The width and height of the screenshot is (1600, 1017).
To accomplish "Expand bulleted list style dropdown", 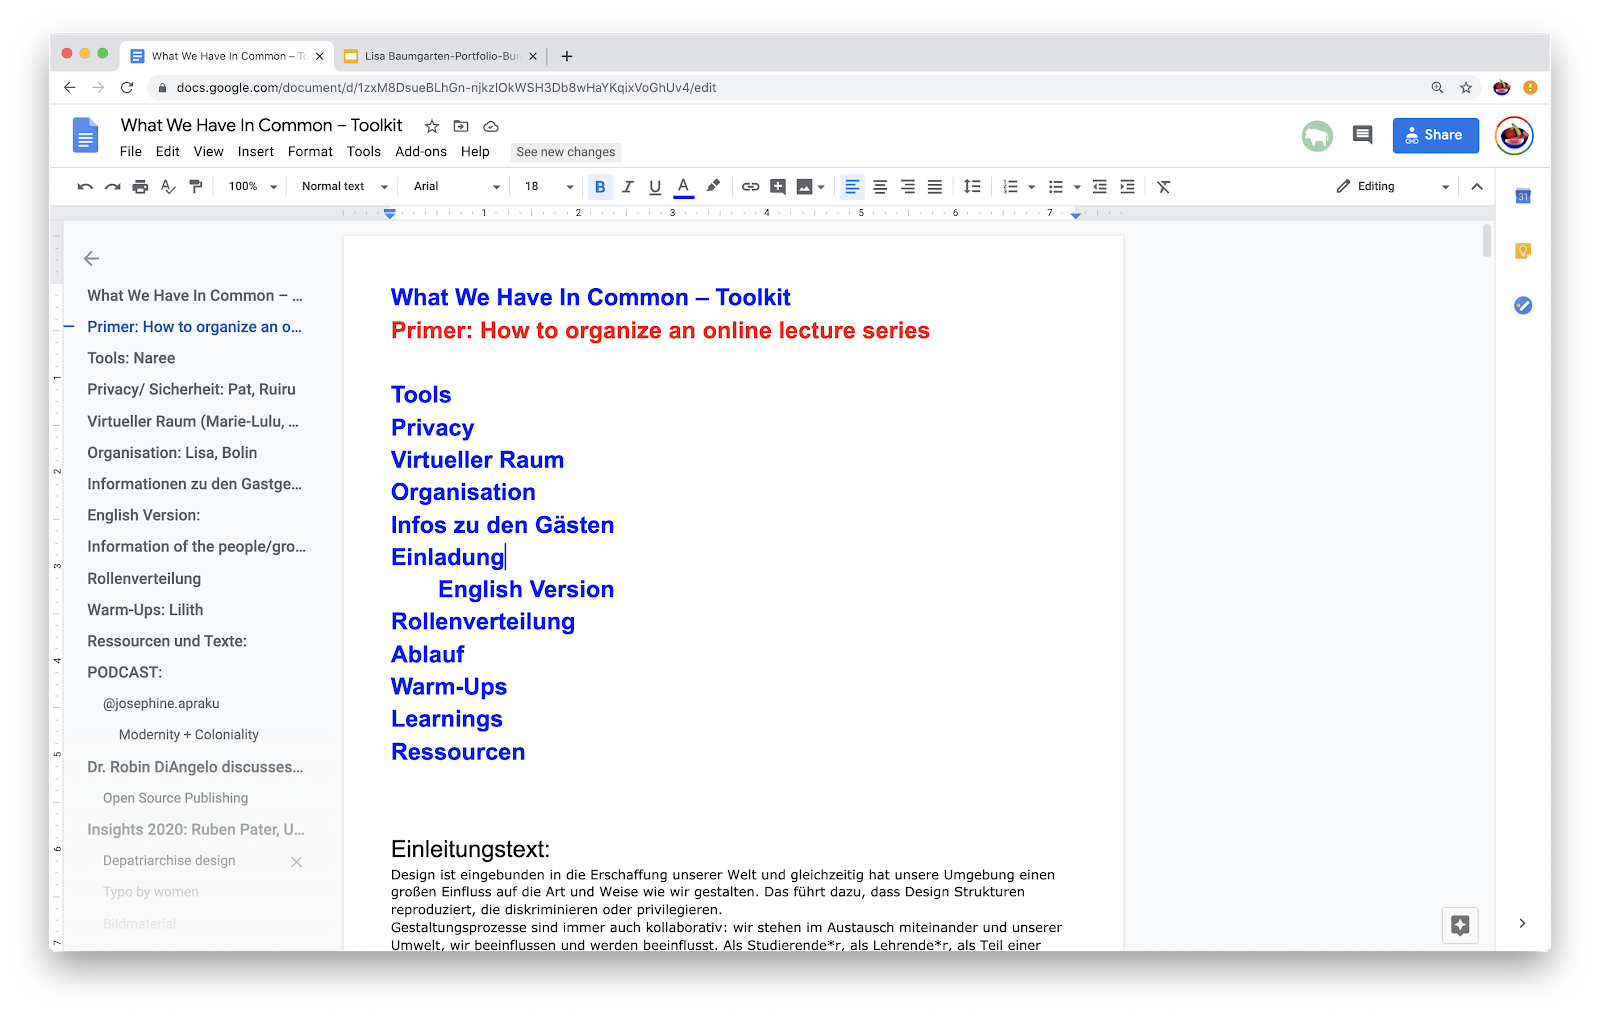I will pyautogui.click(x=1077, y=187).
